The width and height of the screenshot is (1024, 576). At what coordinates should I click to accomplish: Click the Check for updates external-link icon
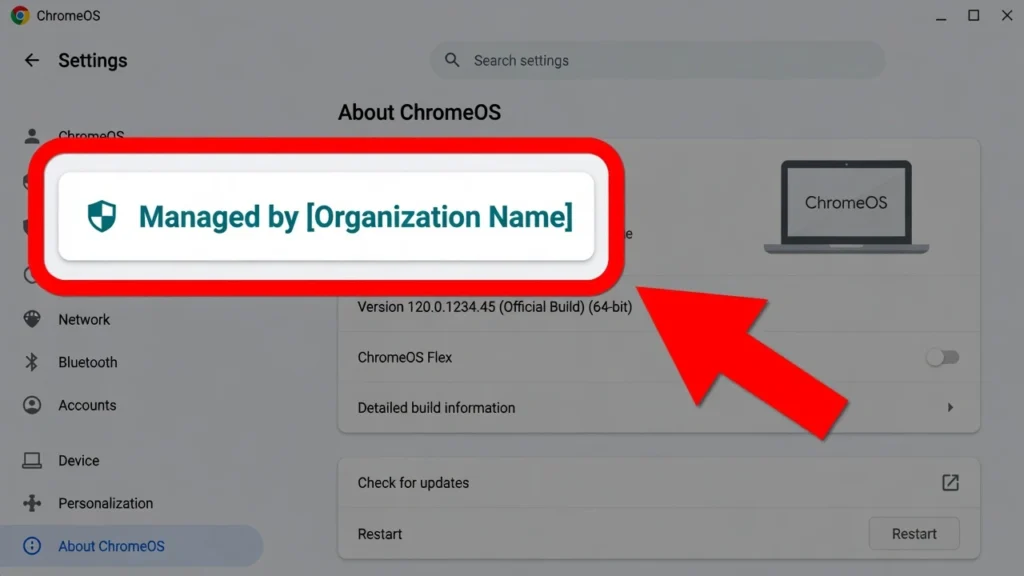coord(950,483)
